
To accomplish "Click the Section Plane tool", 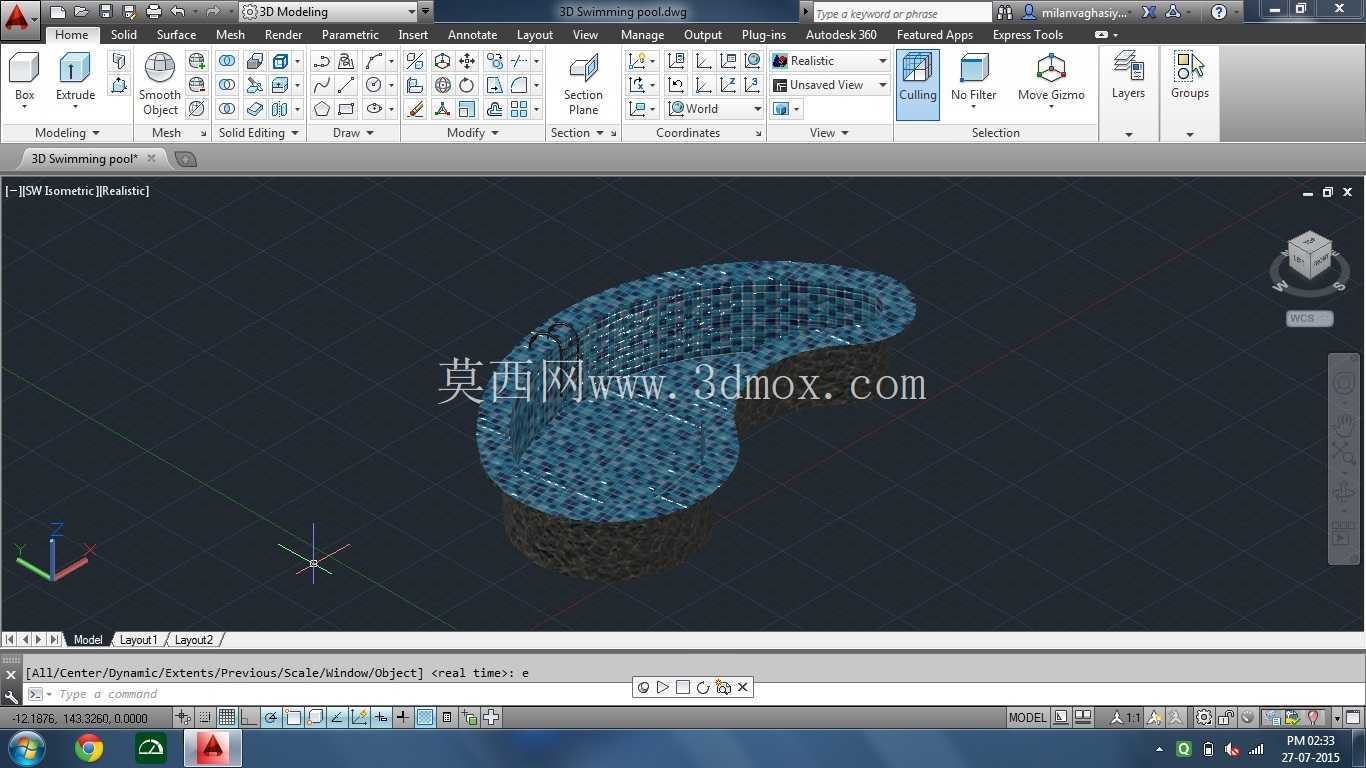I will pyautogui.click(x=583, y=84).
